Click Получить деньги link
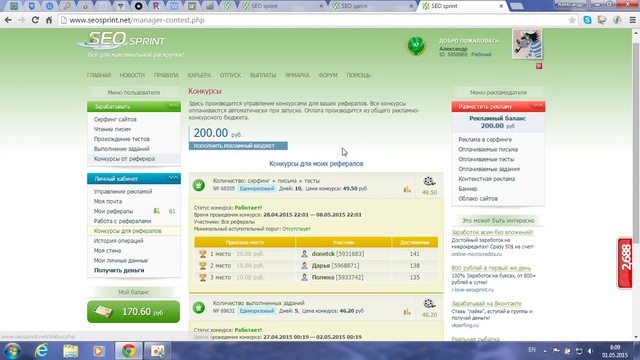The width and height of the screenshot is (640, 360). point(119,270)
